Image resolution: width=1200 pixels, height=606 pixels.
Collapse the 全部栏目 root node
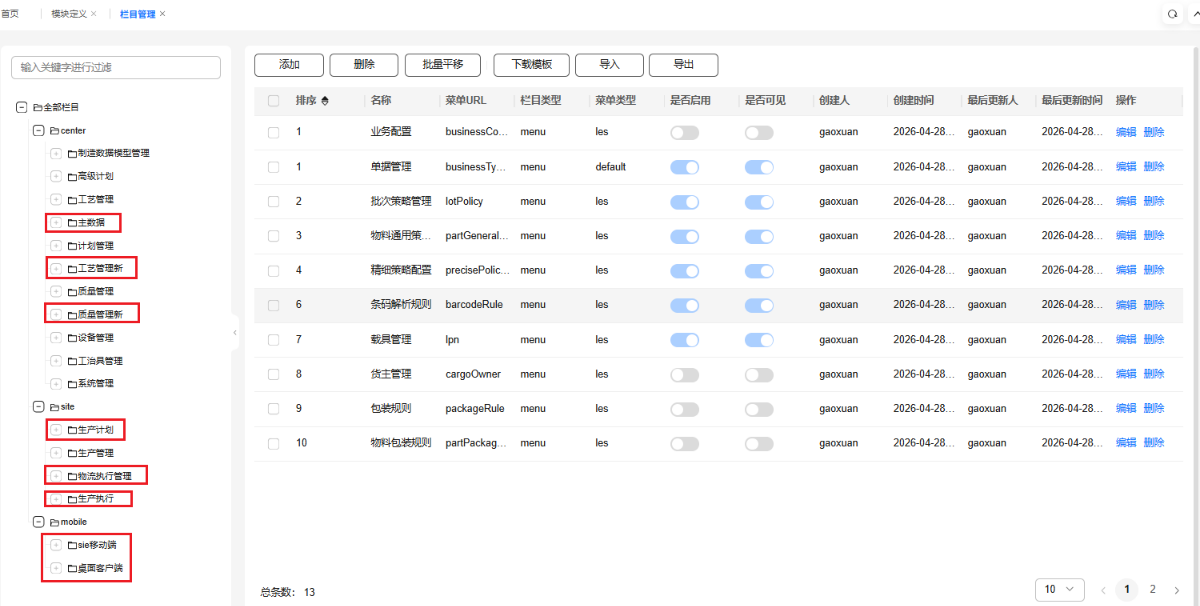coord(22,107)
